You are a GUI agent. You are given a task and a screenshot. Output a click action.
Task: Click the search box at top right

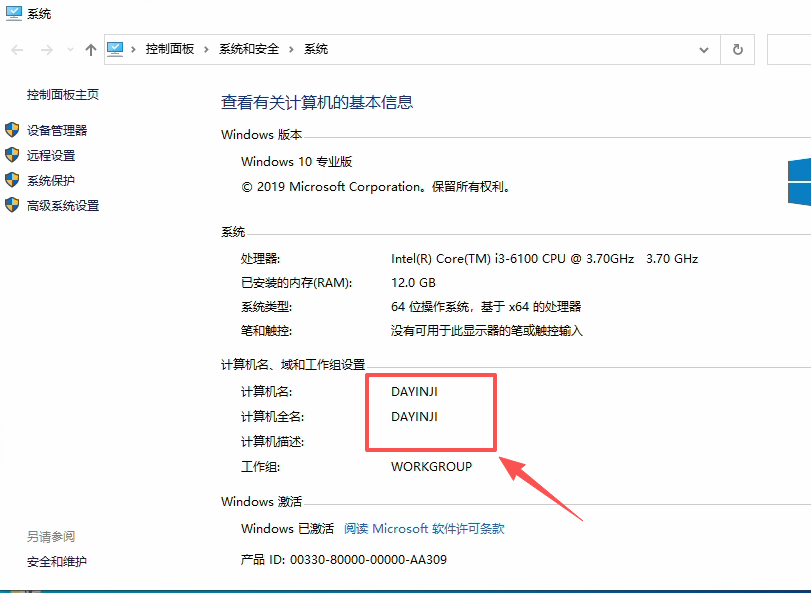[790, 49]
